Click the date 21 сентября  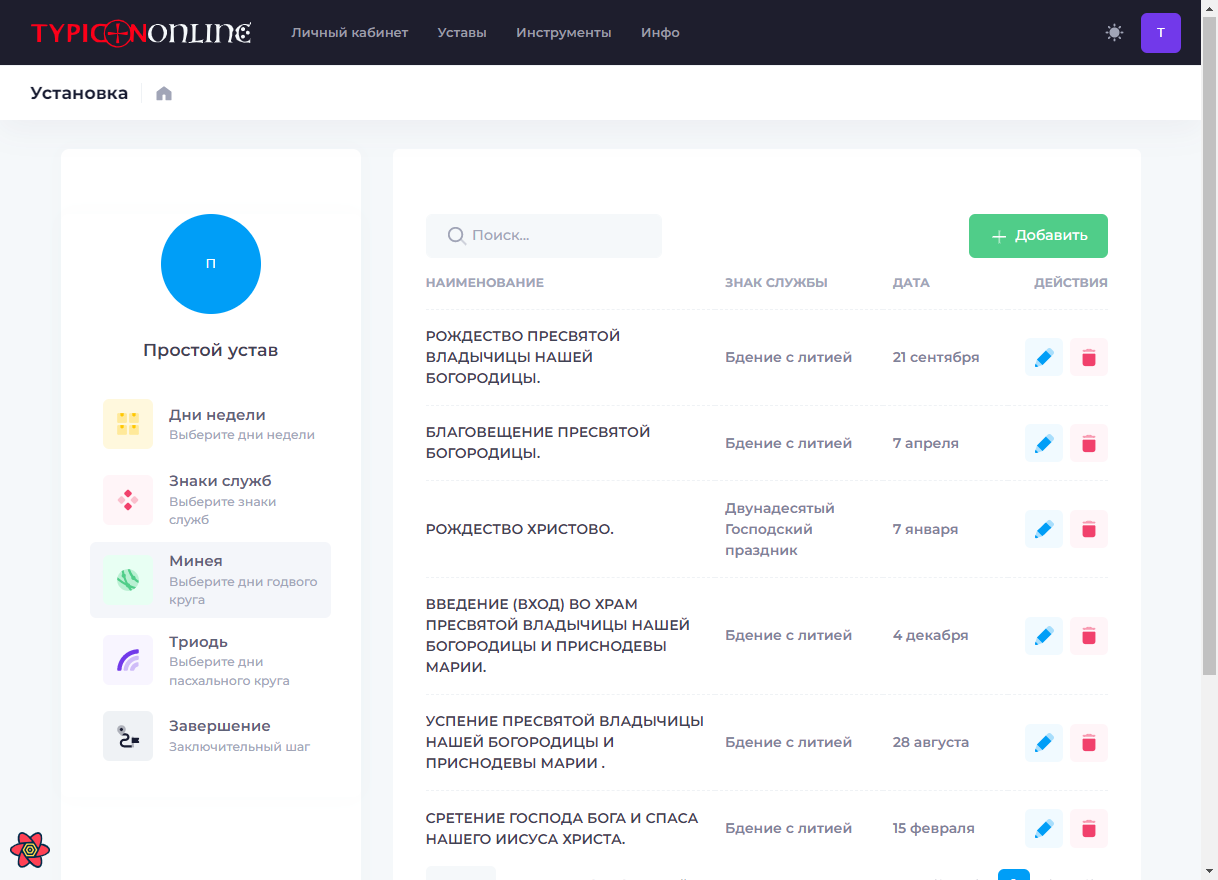click(x=936, y=357)
